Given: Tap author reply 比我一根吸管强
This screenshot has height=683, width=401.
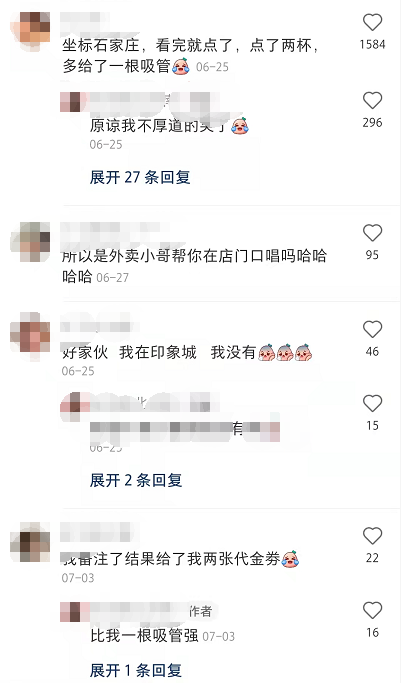Looking at the screenshot, I should pyautogui.click(x=144, y=636).
